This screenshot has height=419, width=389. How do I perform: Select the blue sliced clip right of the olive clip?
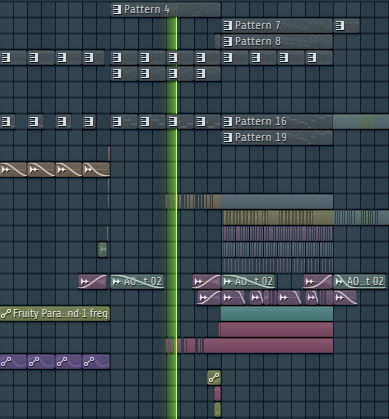(x=361, y=218)
